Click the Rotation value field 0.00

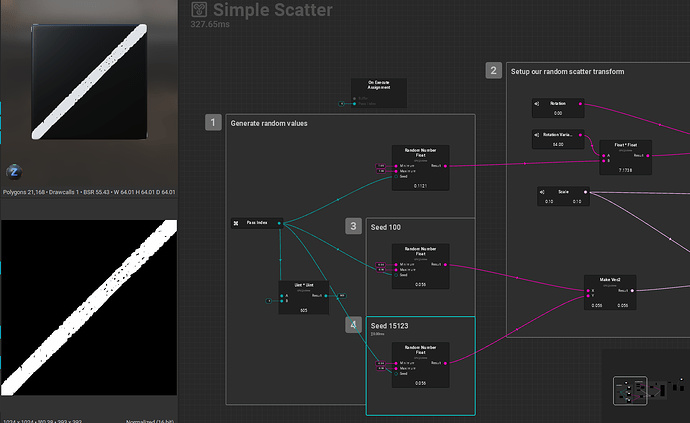pyautogui.click(x=558, y=113)
